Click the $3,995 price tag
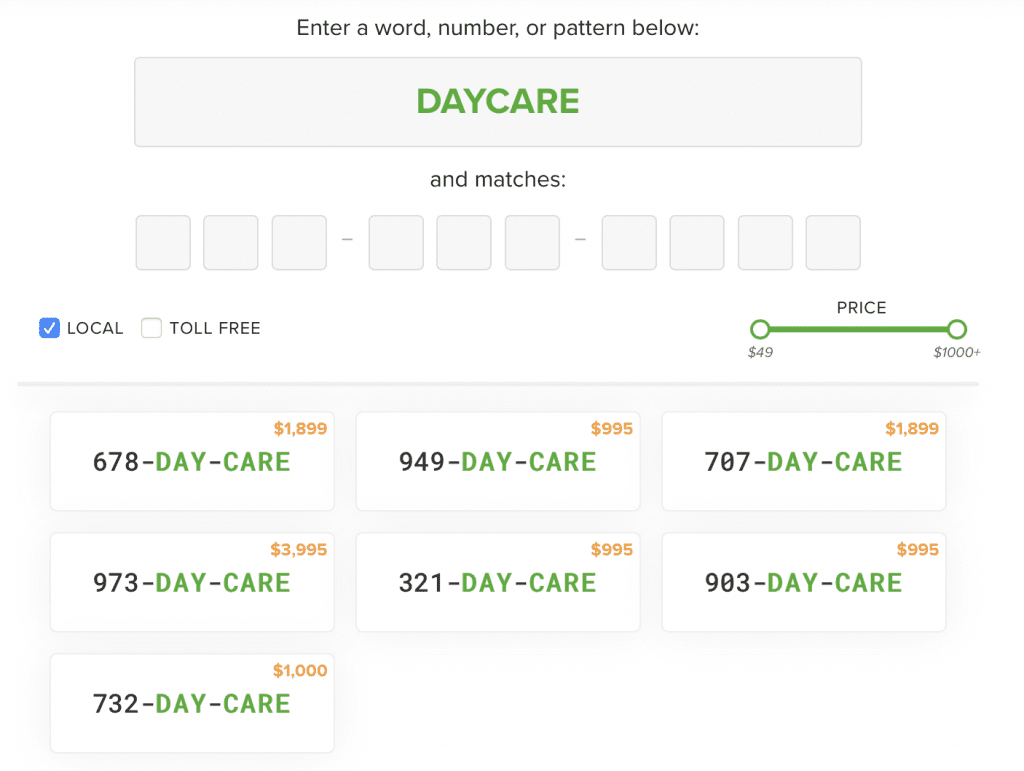The width and height of the screenshot is (1024, 771). click(298, 550)
